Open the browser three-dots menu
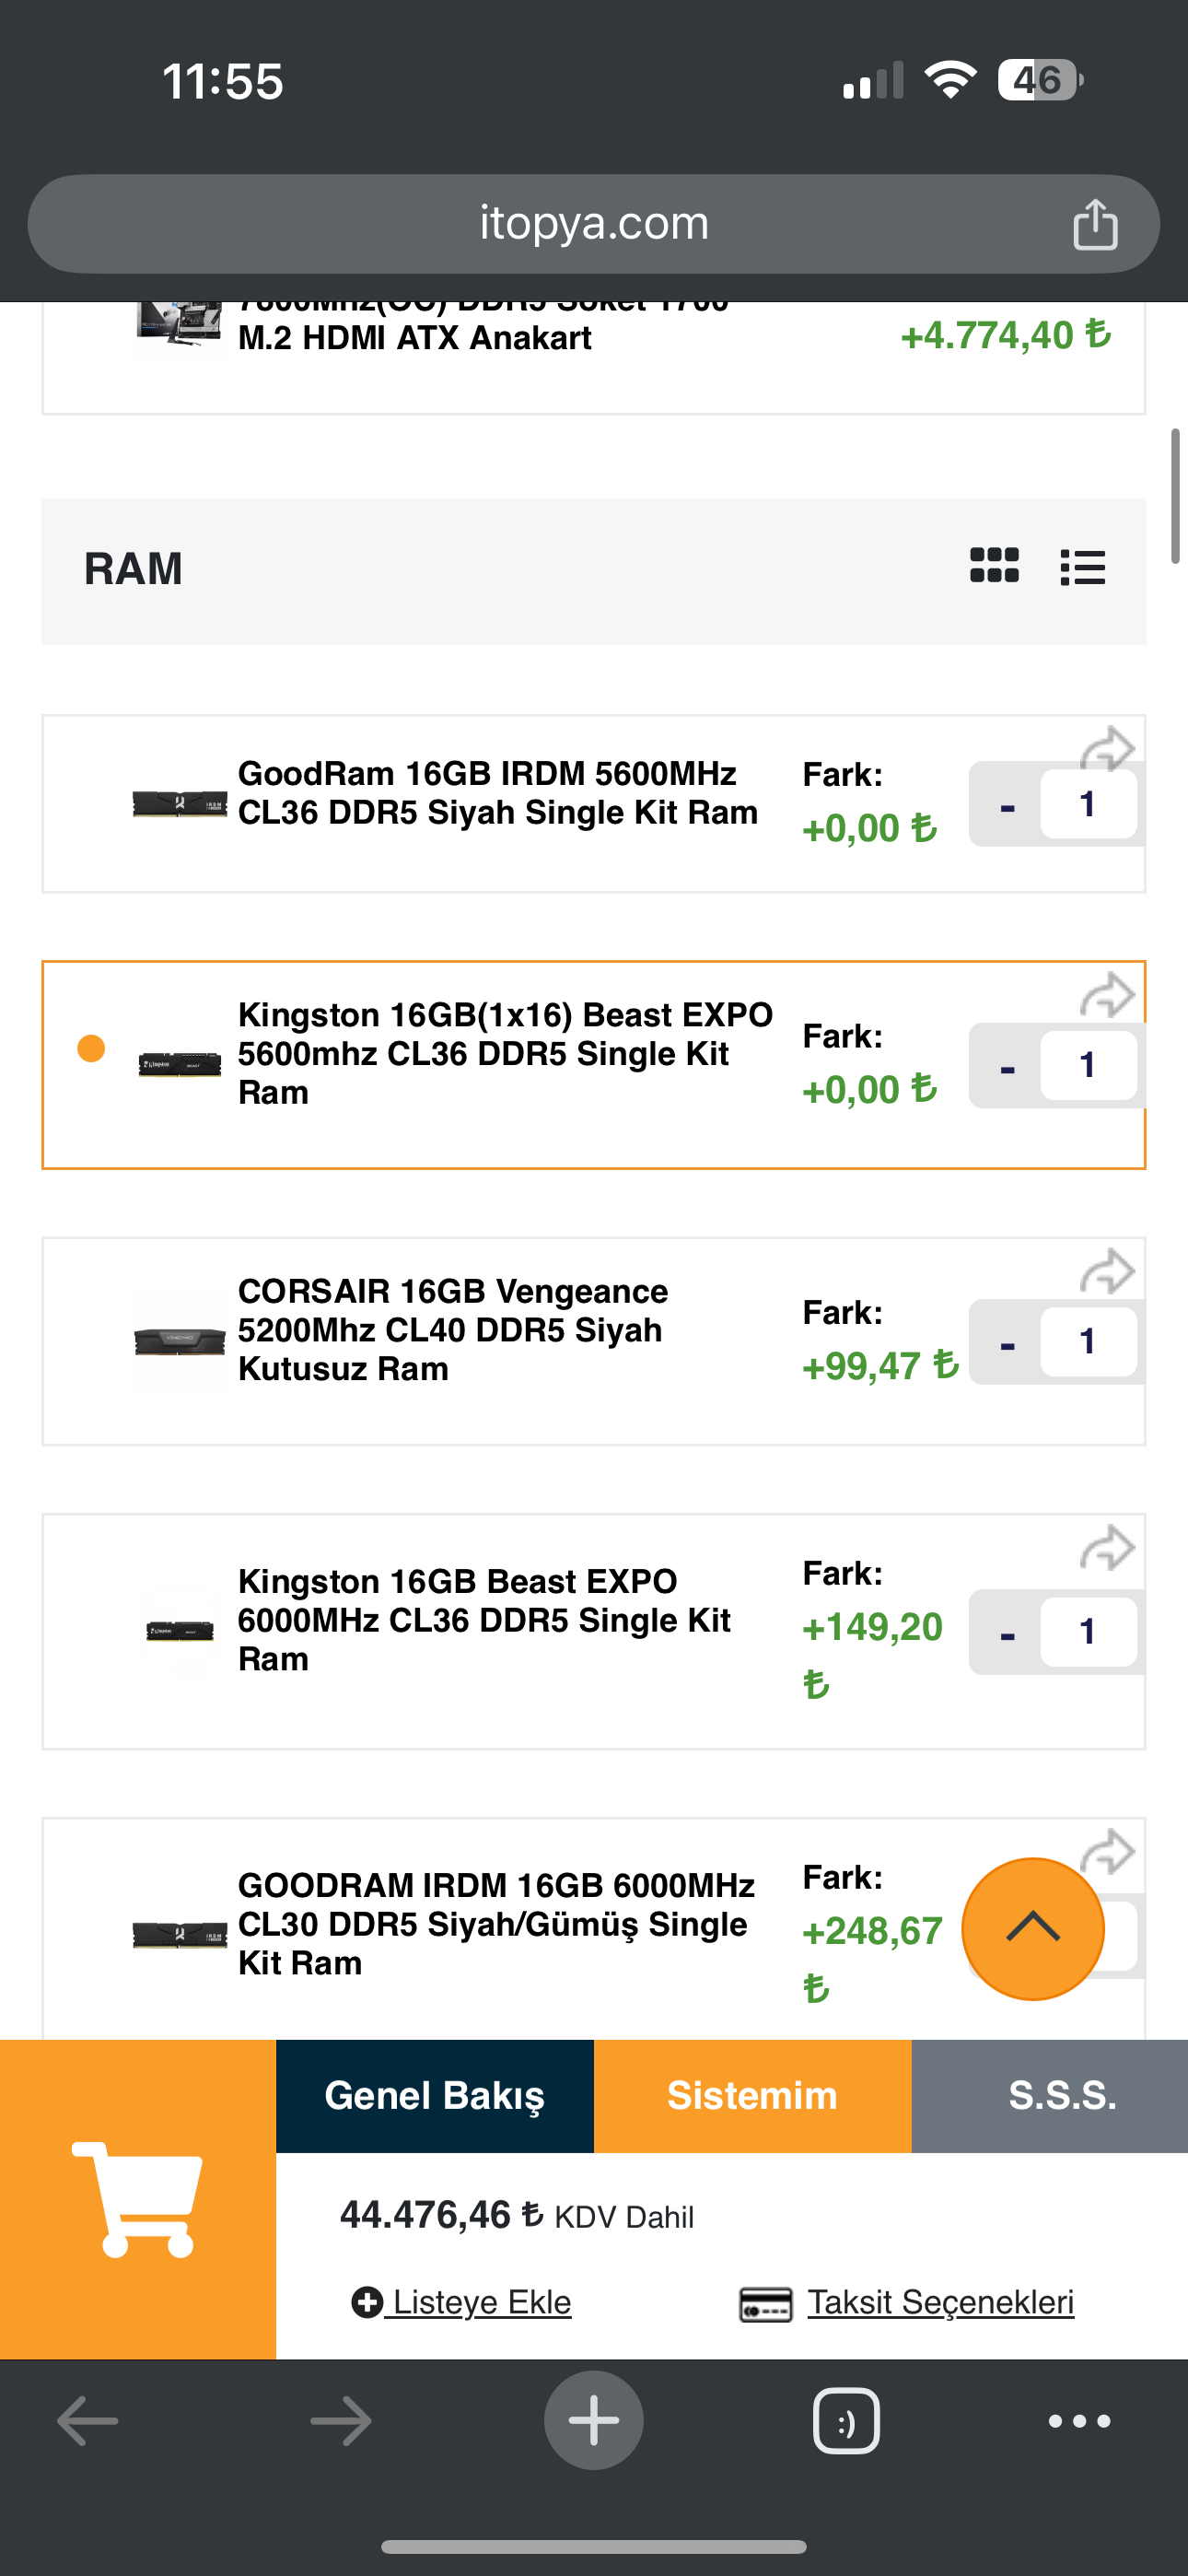 pyautogui.click(x=1079, y=2421)
